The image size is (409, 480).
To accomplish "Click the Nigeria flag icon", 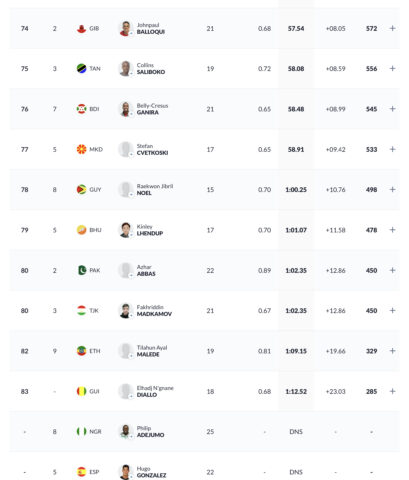I will pyautogui.click(x=82, y=431).
